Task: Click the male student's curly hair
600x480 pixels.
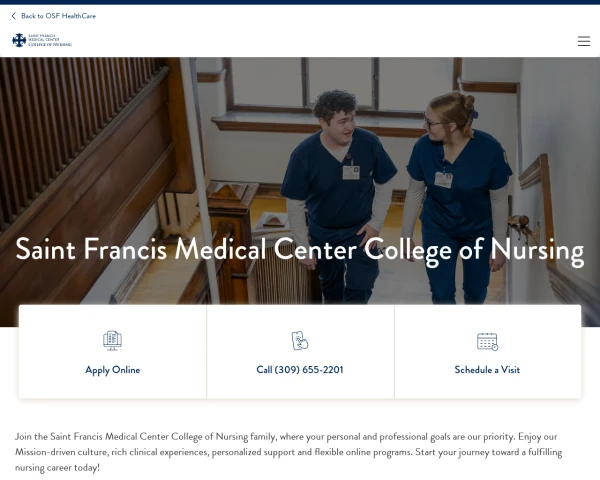Action: (x=335, y=103)
